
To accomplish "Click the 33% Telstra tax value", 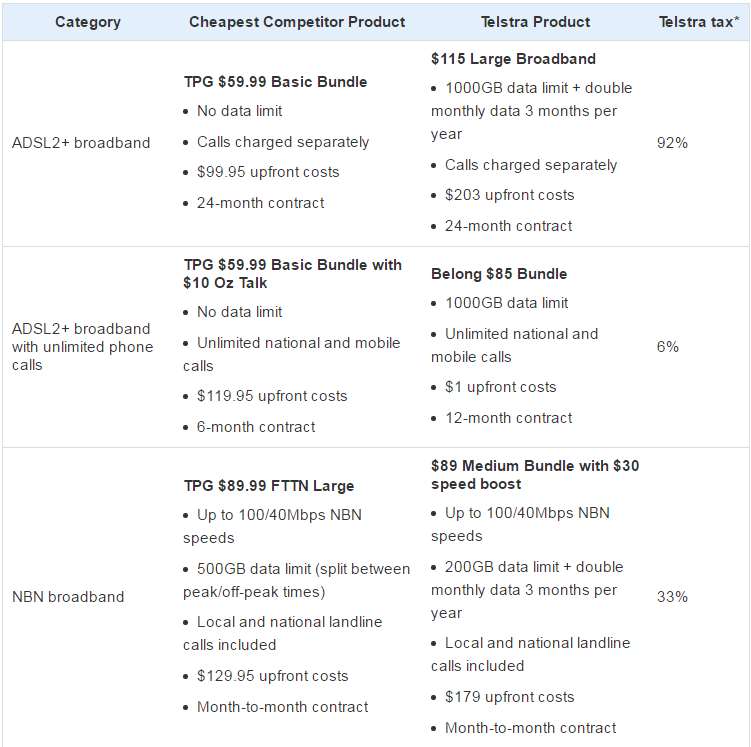I will pyautogui.click(x=672, y=597).
